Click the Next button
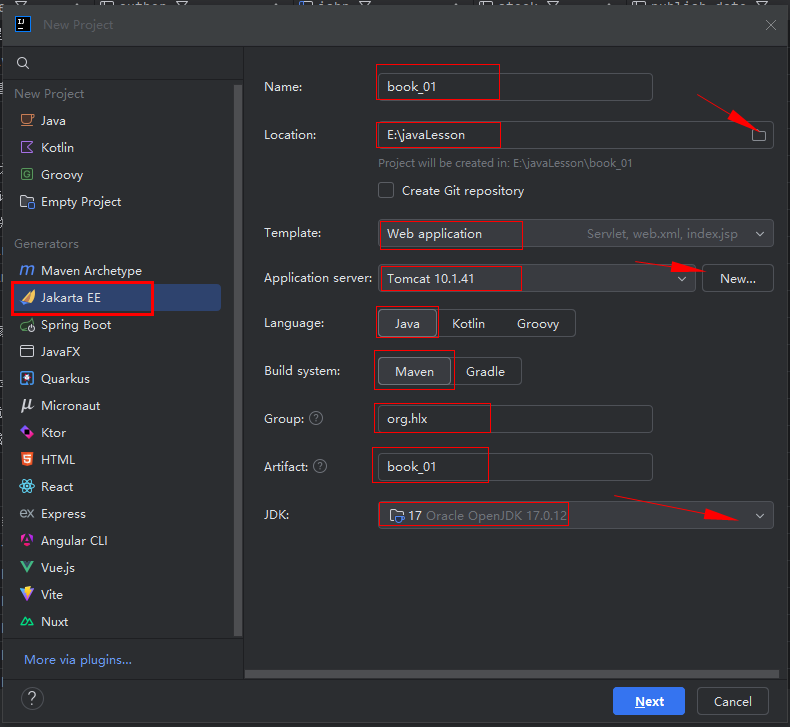 (648, 701)
